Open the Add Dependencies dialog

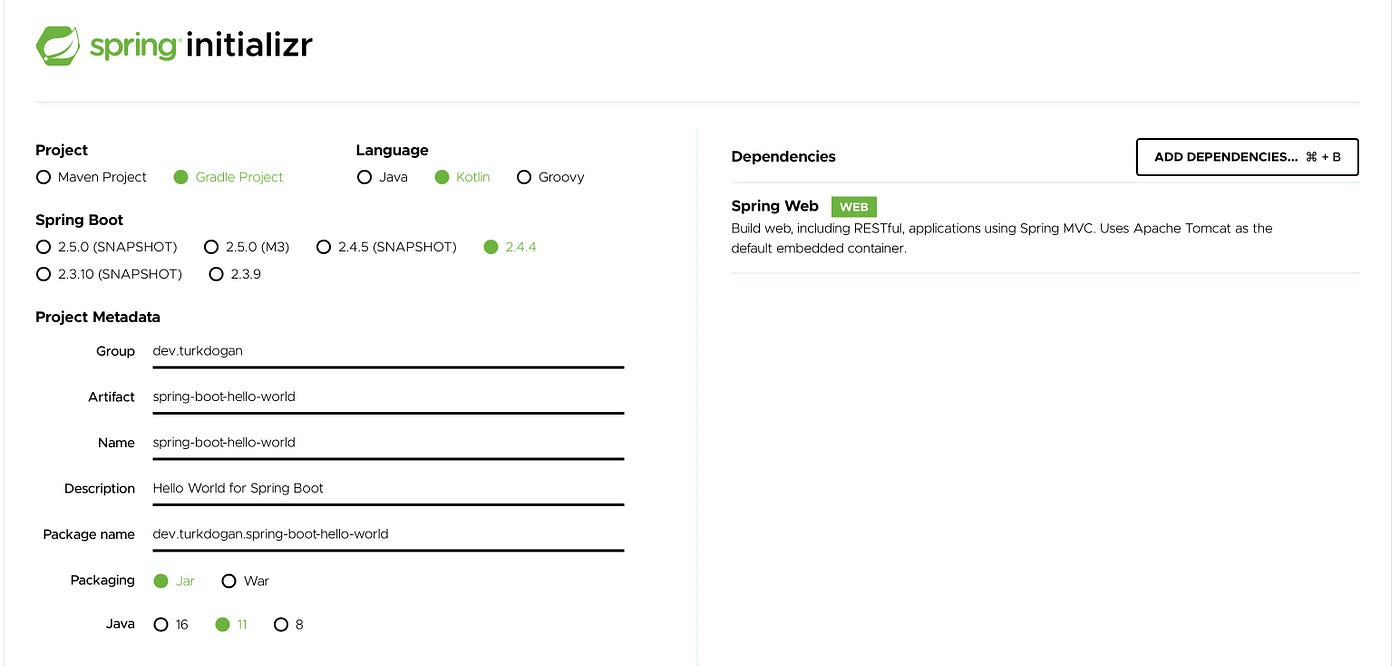click(x=1247, y=157)
